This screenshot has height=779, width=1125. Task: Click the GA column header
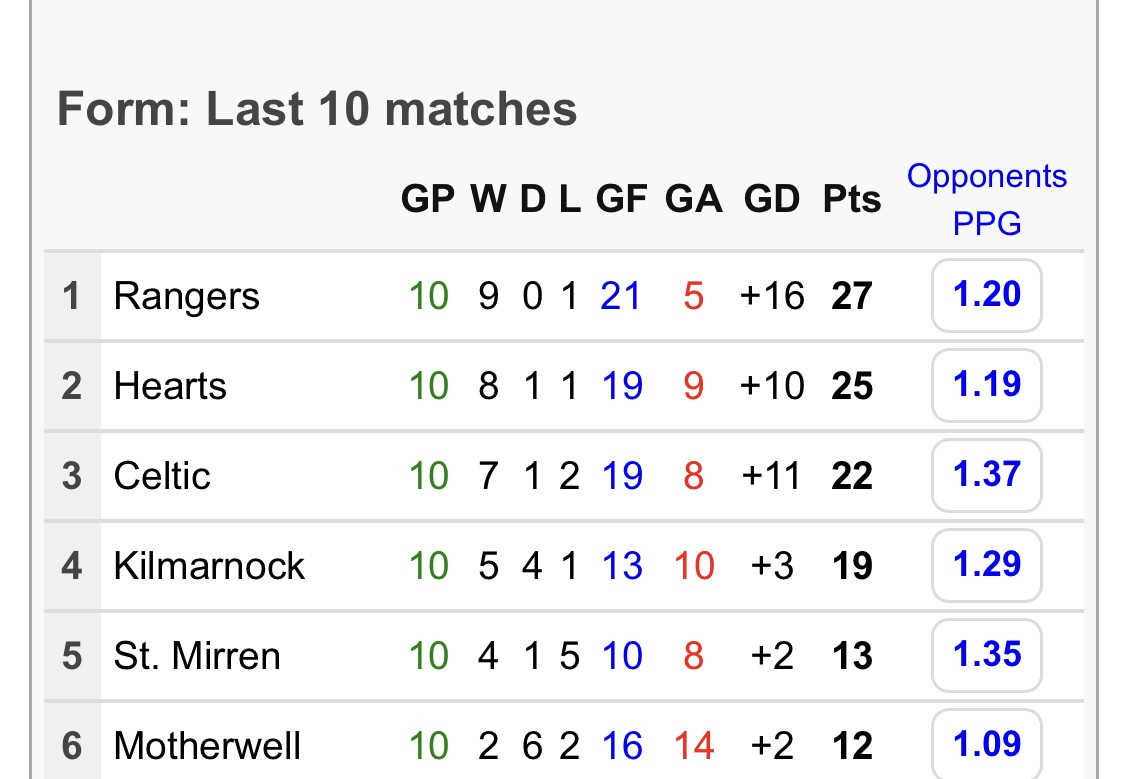[693, 199]
